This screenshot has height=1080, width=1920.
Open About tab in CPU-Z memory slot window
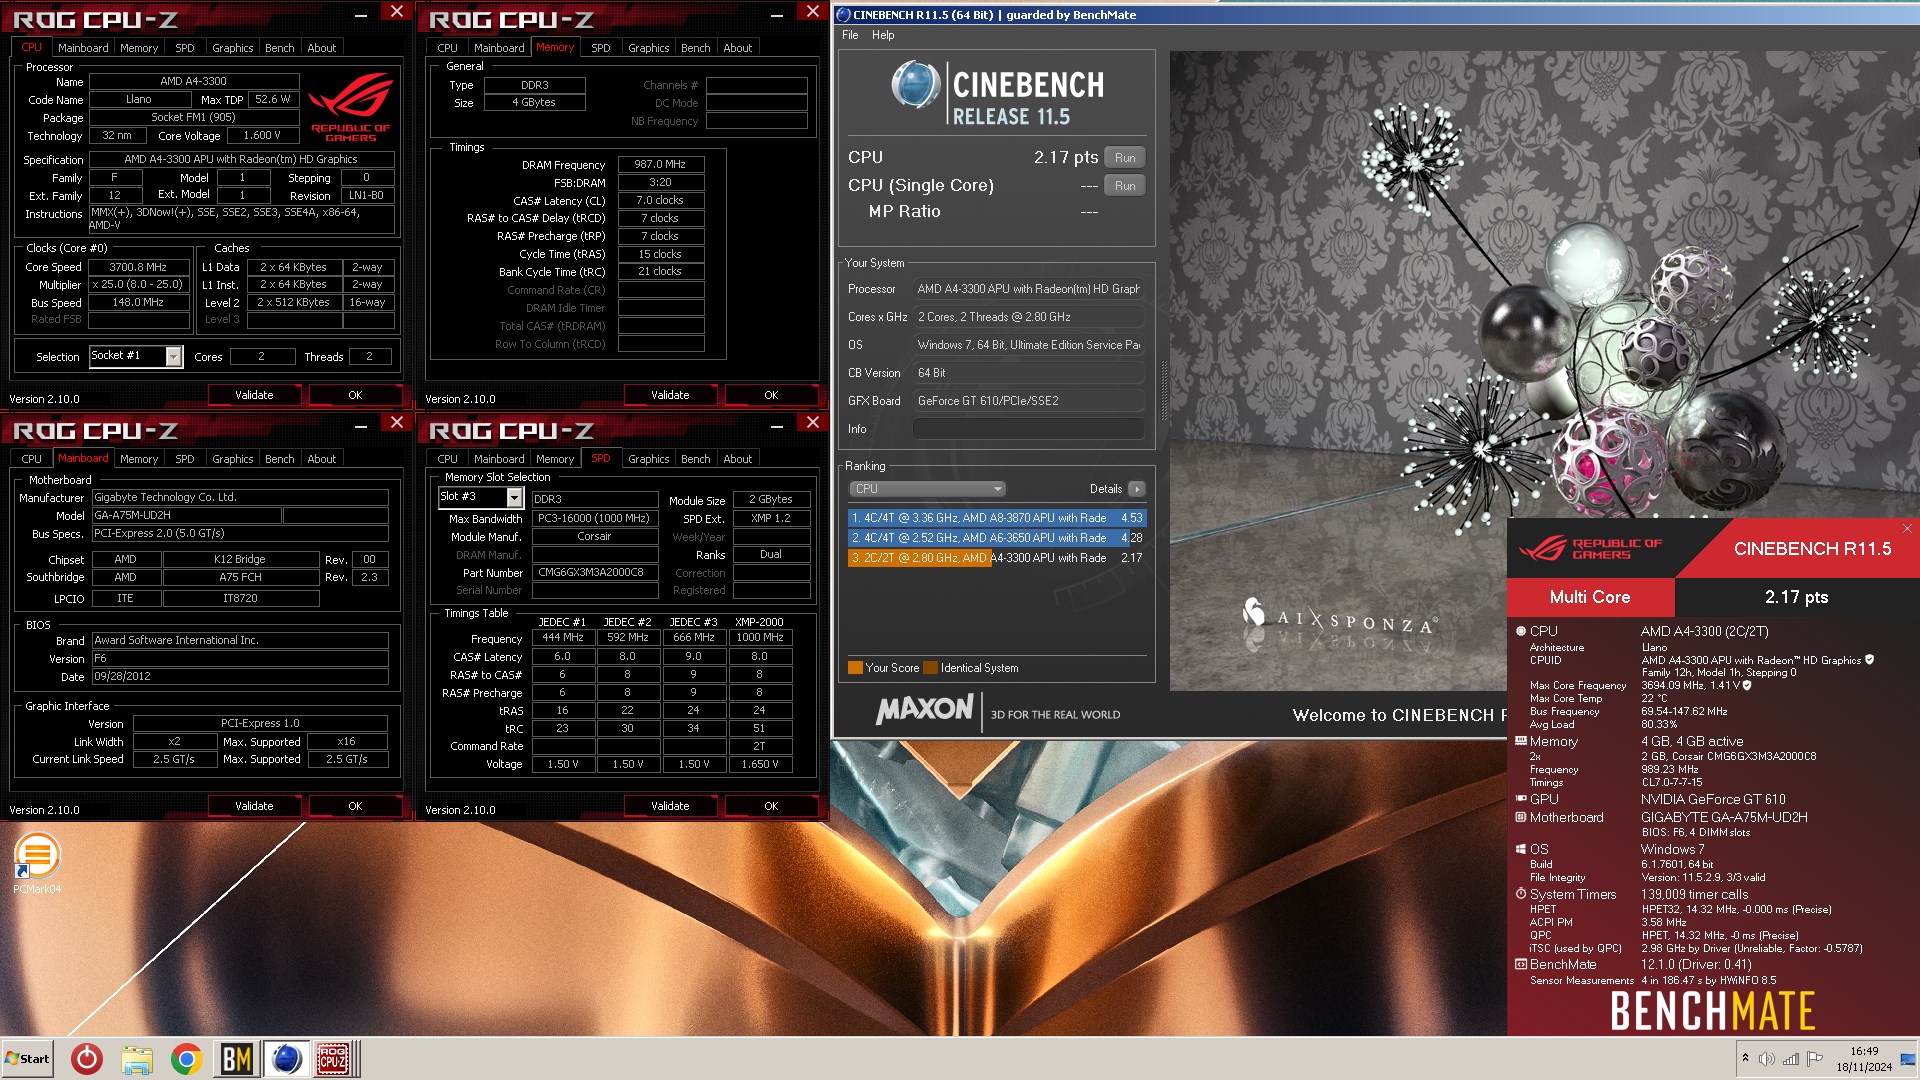(738, 459)
